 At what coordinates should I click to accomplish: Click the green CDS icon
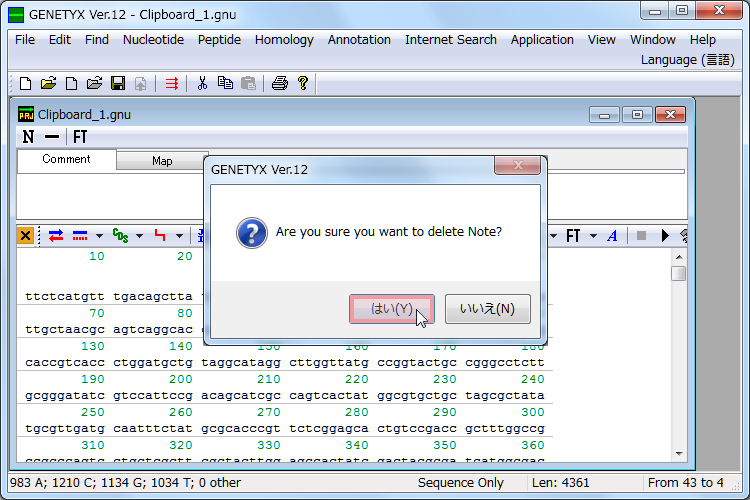(x=120, y=235)
